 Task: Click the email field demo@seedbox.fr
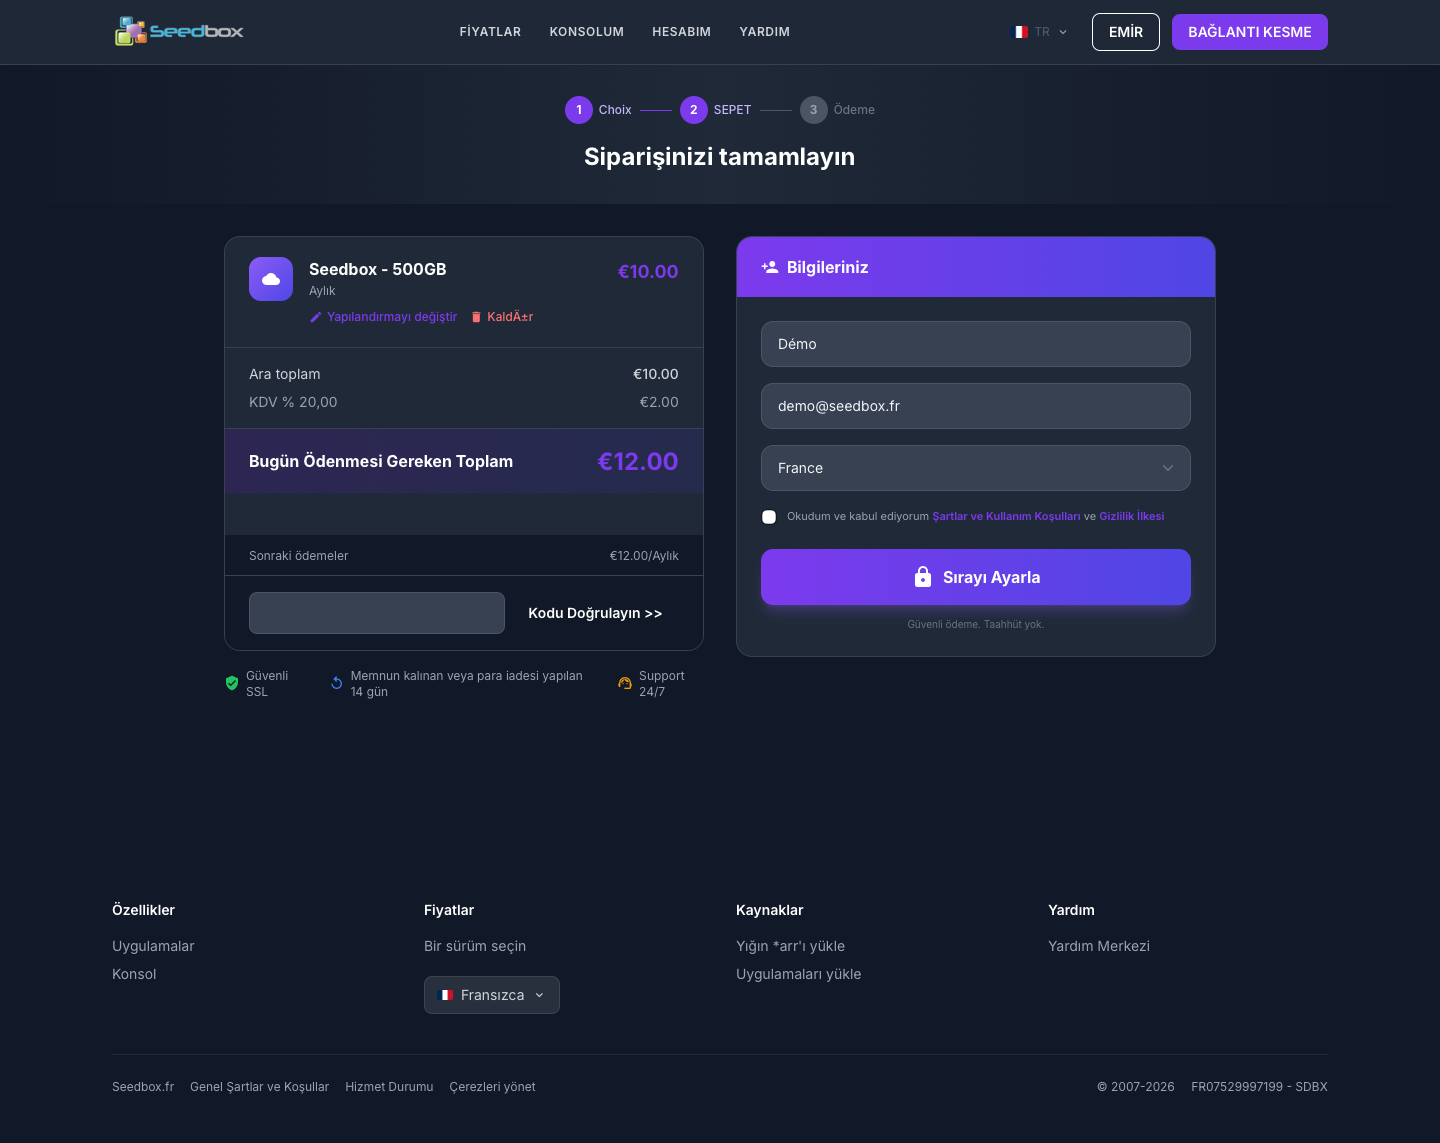tap(976, 406)
